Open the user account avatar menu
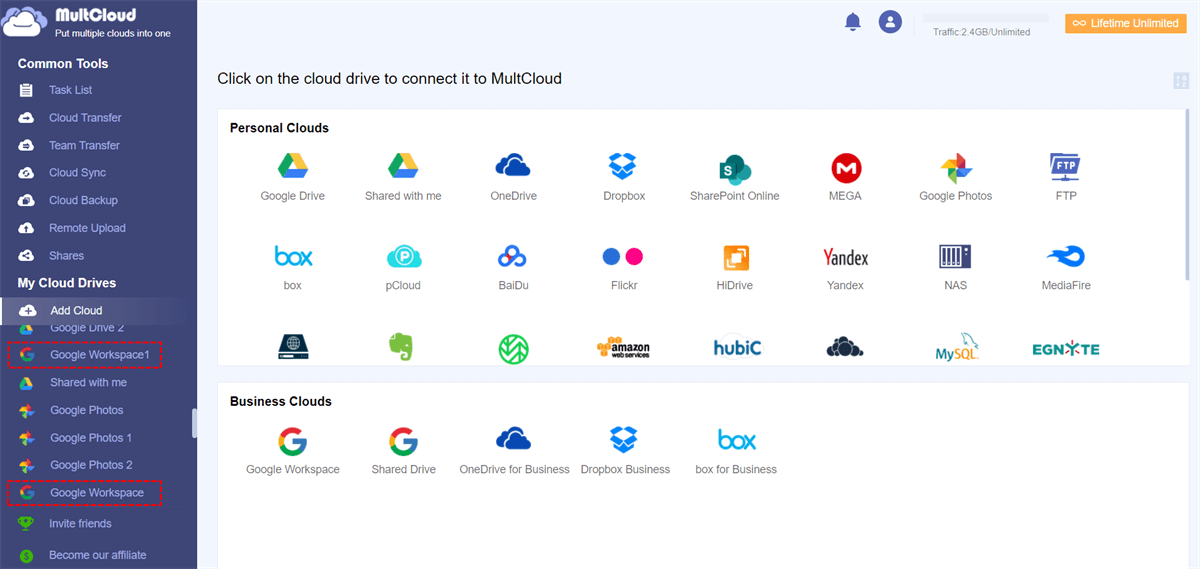Image resolution: width=1200 pixels, height=569 pixels. (x=890, y=21)
